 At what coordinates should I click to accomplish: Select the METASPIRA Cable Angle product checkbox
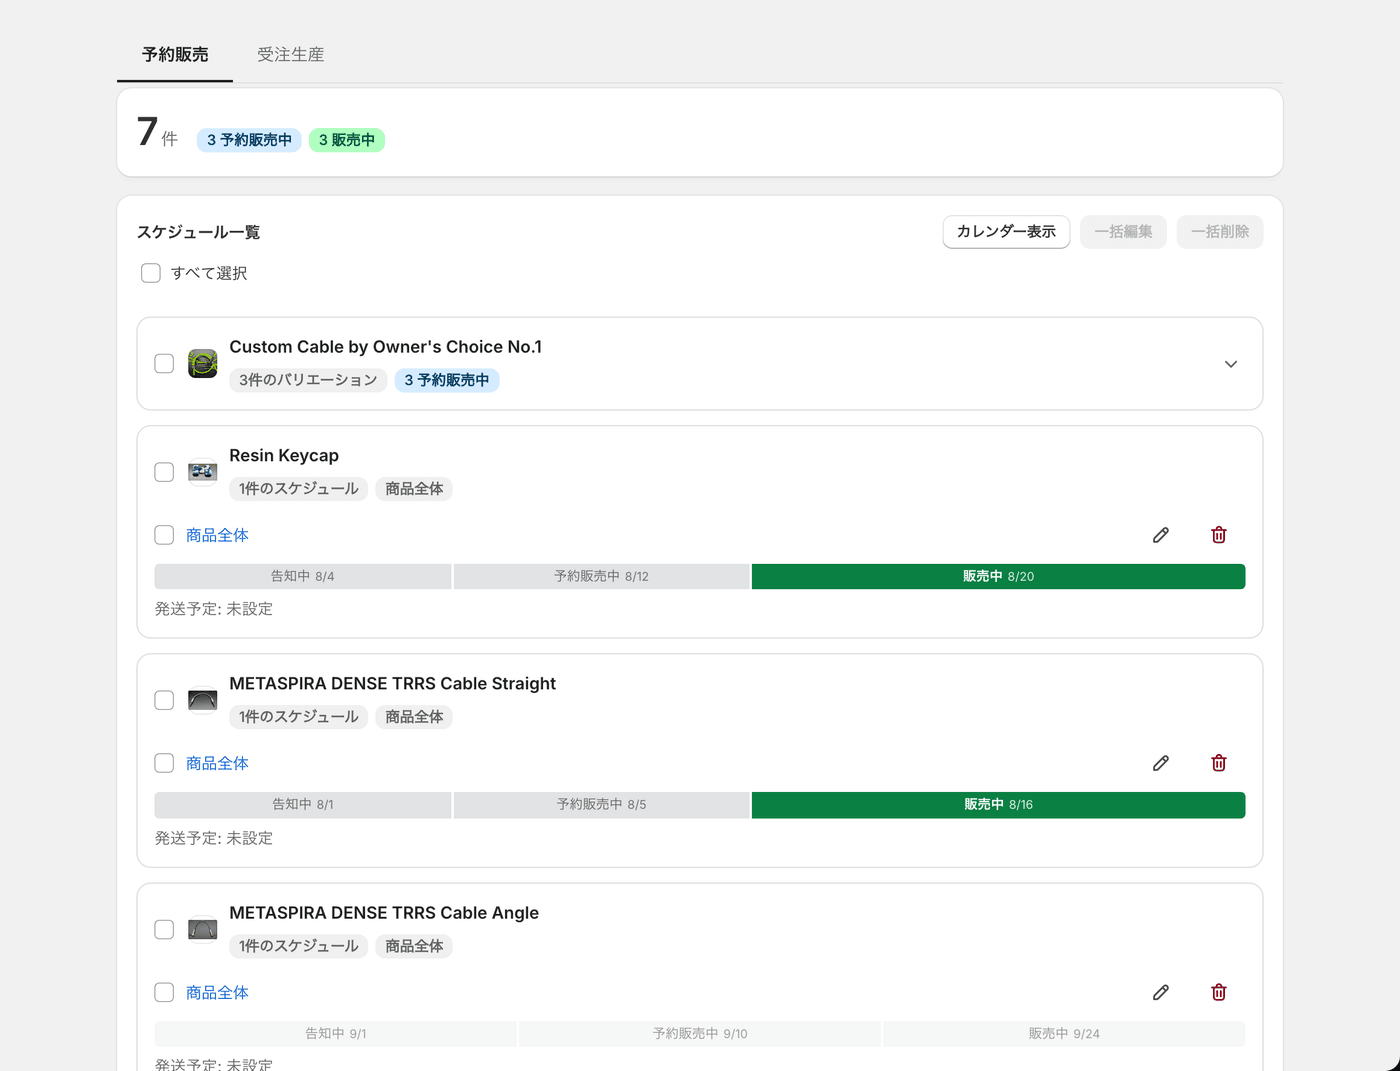pyautogui.click(x=164, y=929)
